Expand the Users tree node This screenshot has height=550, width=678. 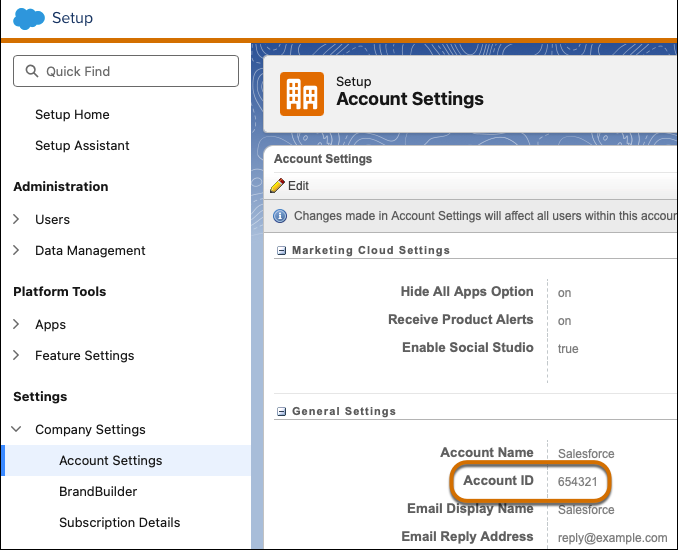point(16,219)
